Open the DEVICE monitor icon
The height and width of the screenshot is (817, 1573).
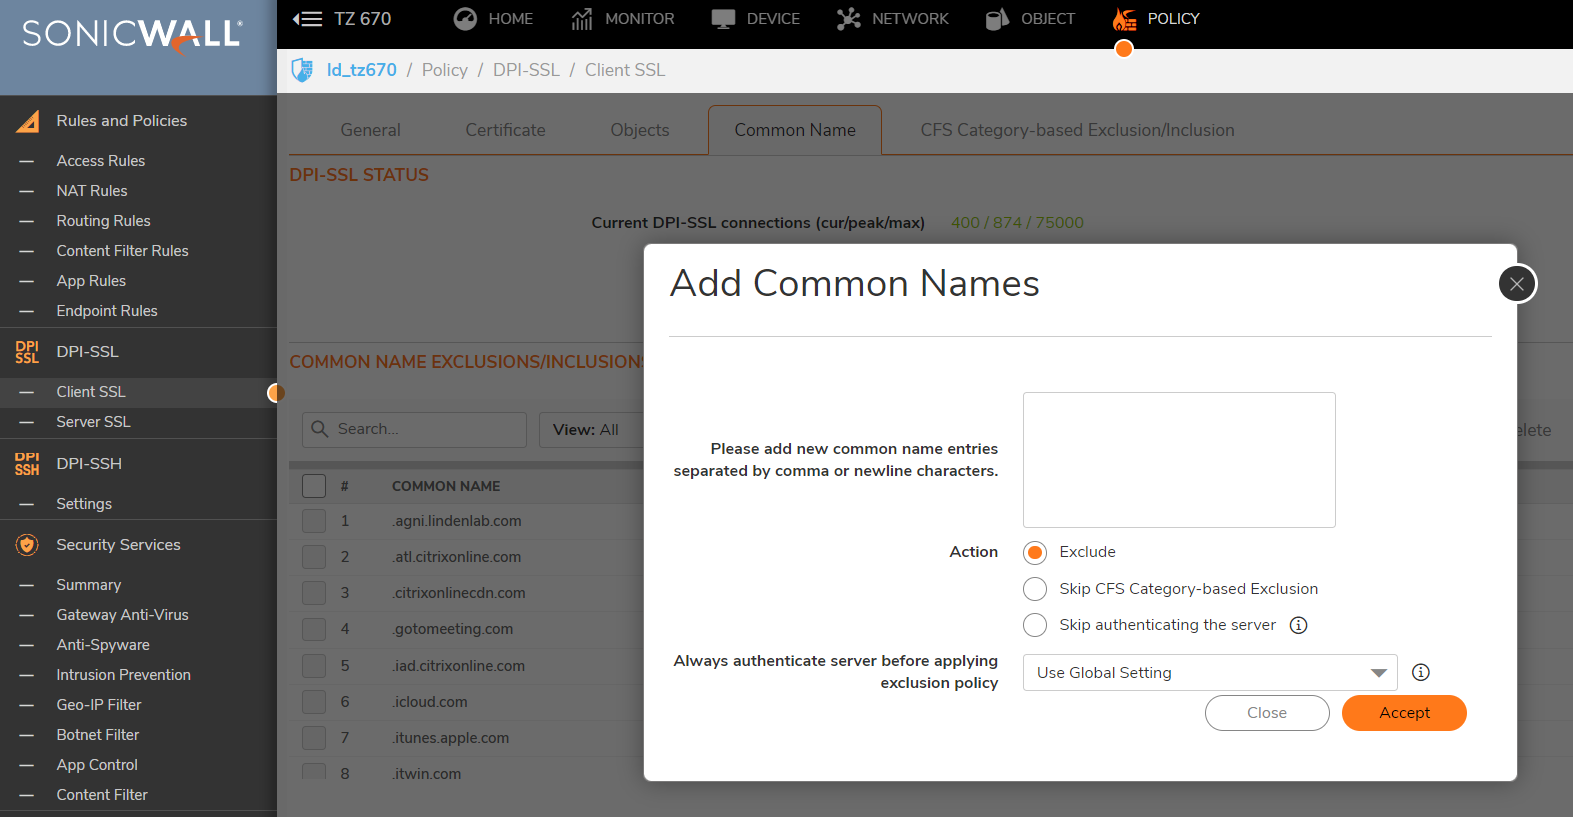pos(723,19)
